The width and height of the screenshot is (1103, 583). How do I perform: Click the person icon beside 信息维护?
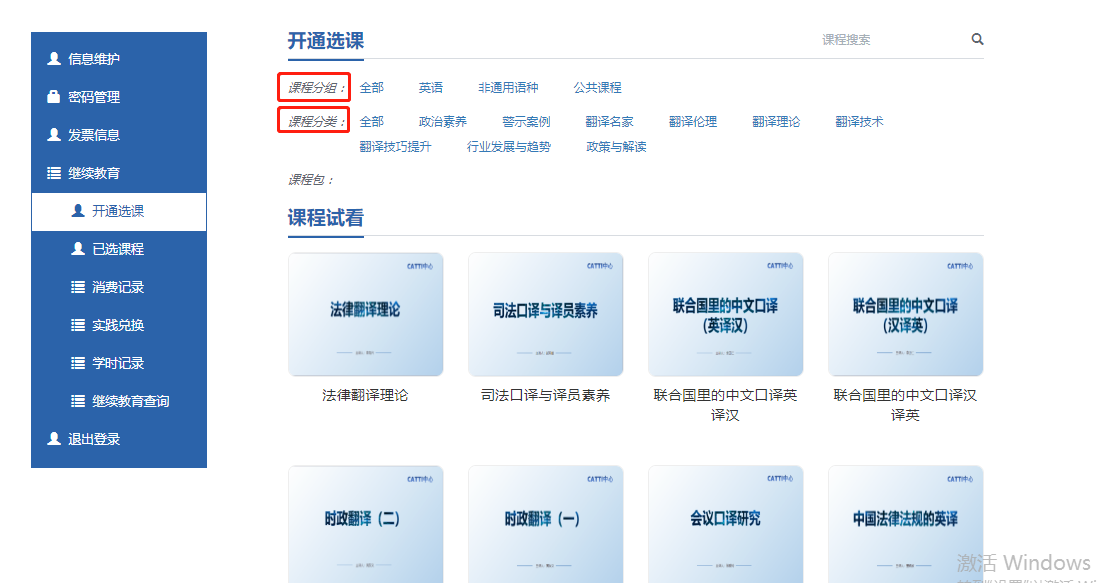pyautogui.click(x=54, y=59)
